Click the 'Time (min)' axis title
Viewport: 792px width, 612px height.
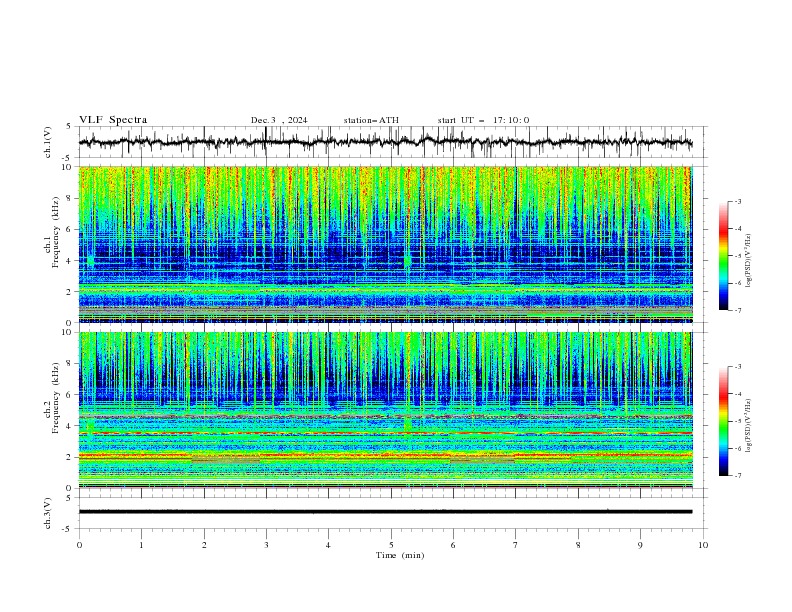pos(400,555)
